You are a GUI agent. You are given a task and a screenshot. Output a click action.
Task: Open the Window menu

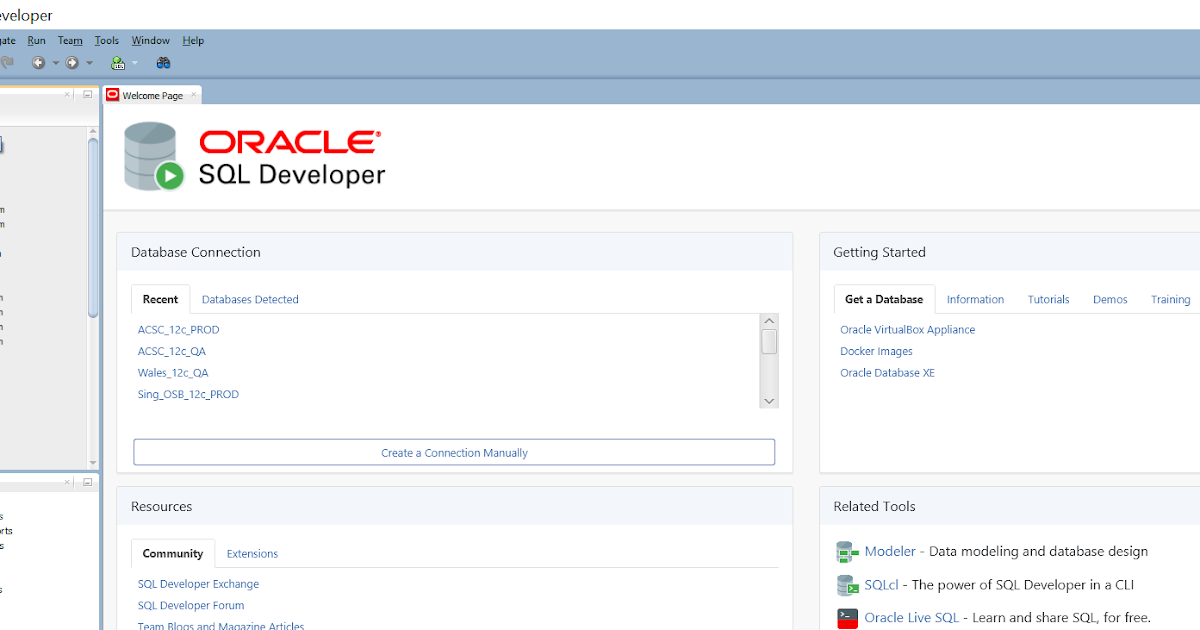point(151,41)
